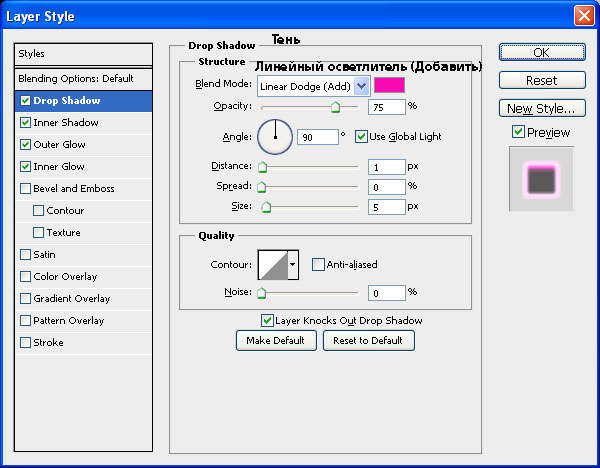Viewport: 600px width, 468px height.
Task: Focus the Noise percent input field
Action: [x=386, y=293]
